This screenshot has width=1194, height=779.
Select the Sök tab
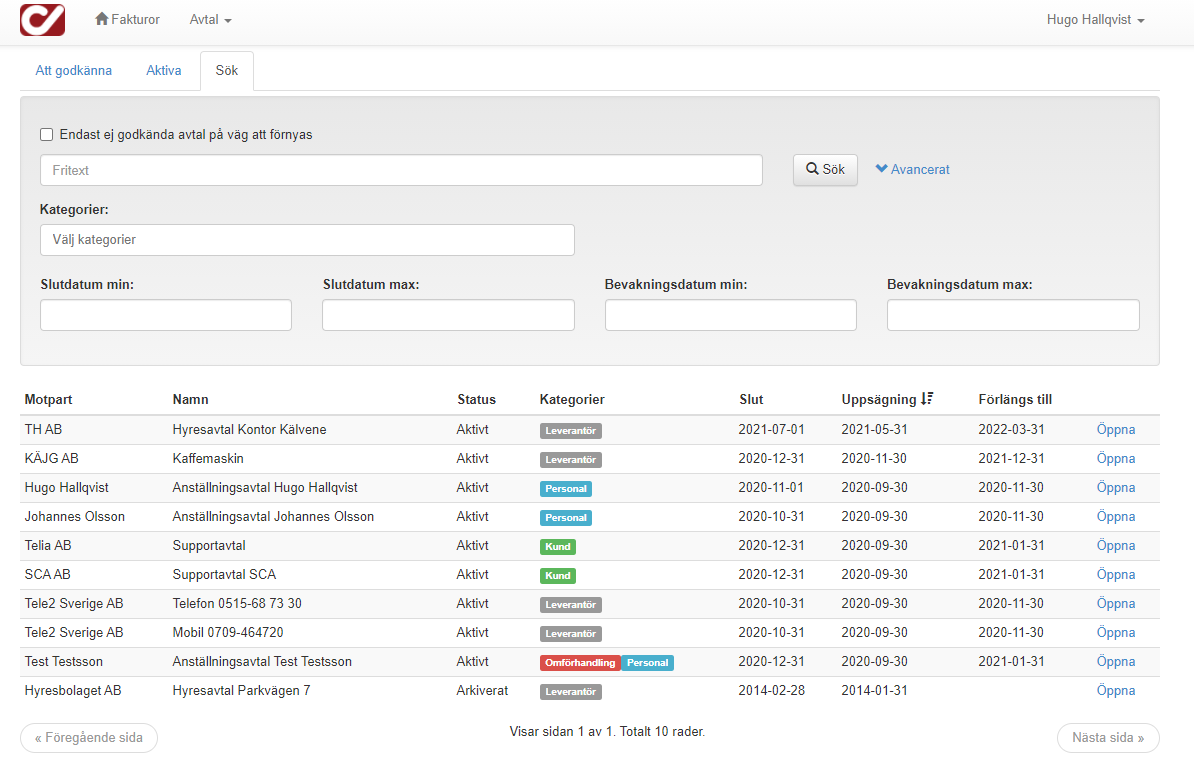(x=227, y=70)
